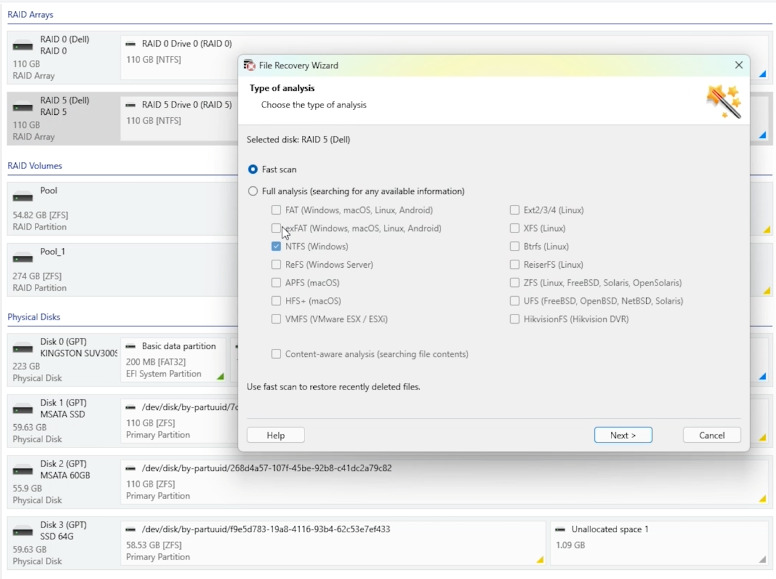Click yellow corner marker on Pool volume row
776x579 pixels.
[x=767, y=230]
